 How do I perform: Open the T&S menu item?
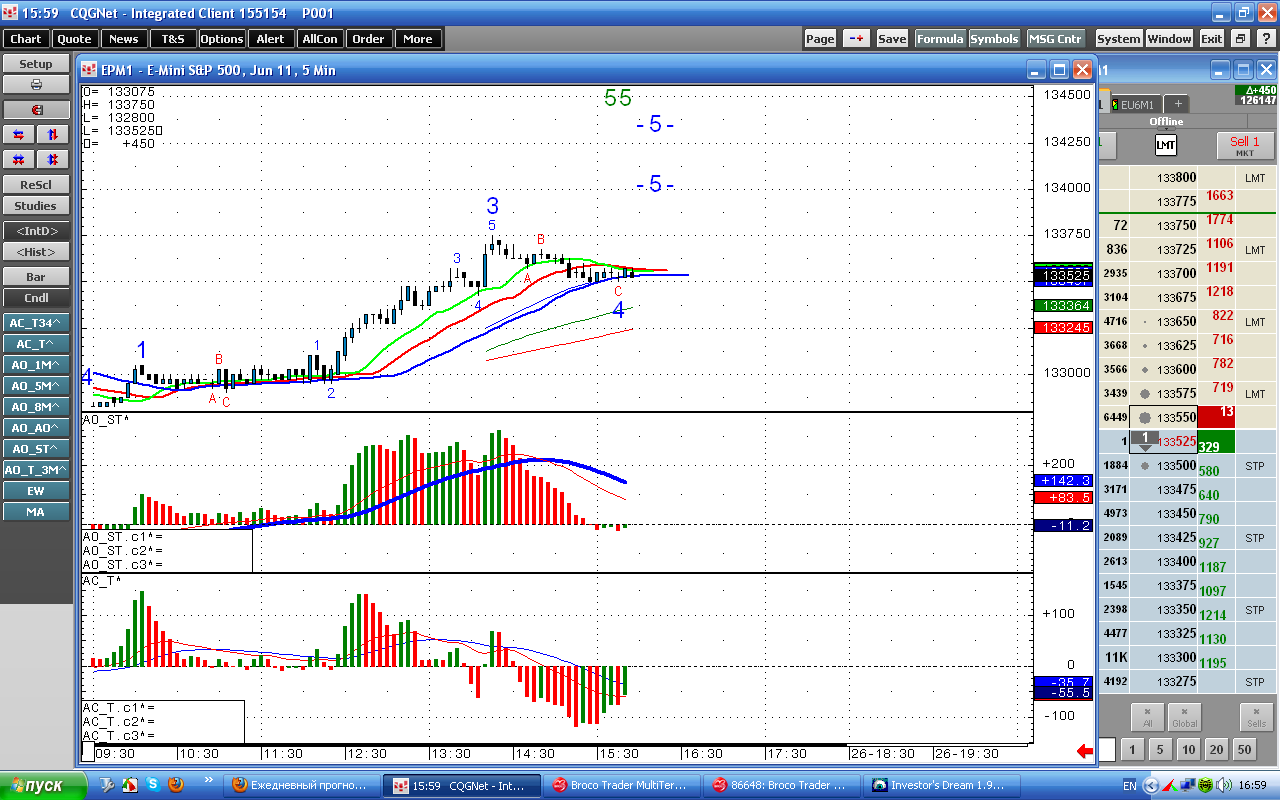pyautogui.click(x=173, y=39)
